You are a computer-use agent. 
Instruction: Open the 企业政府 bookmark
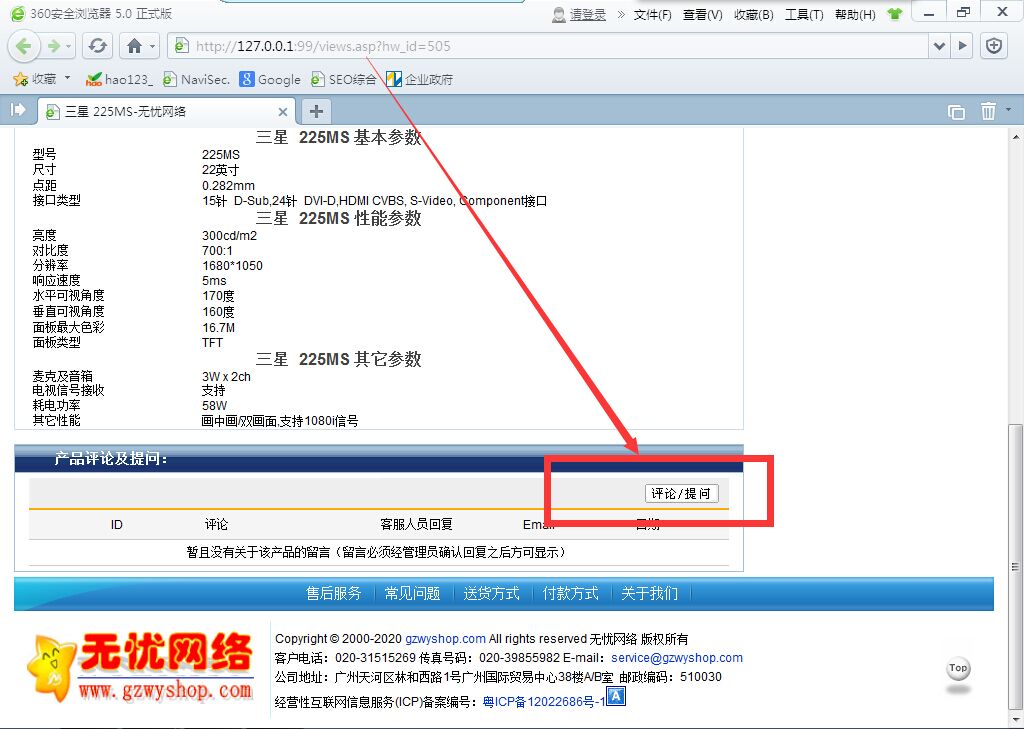click(419, 80)
